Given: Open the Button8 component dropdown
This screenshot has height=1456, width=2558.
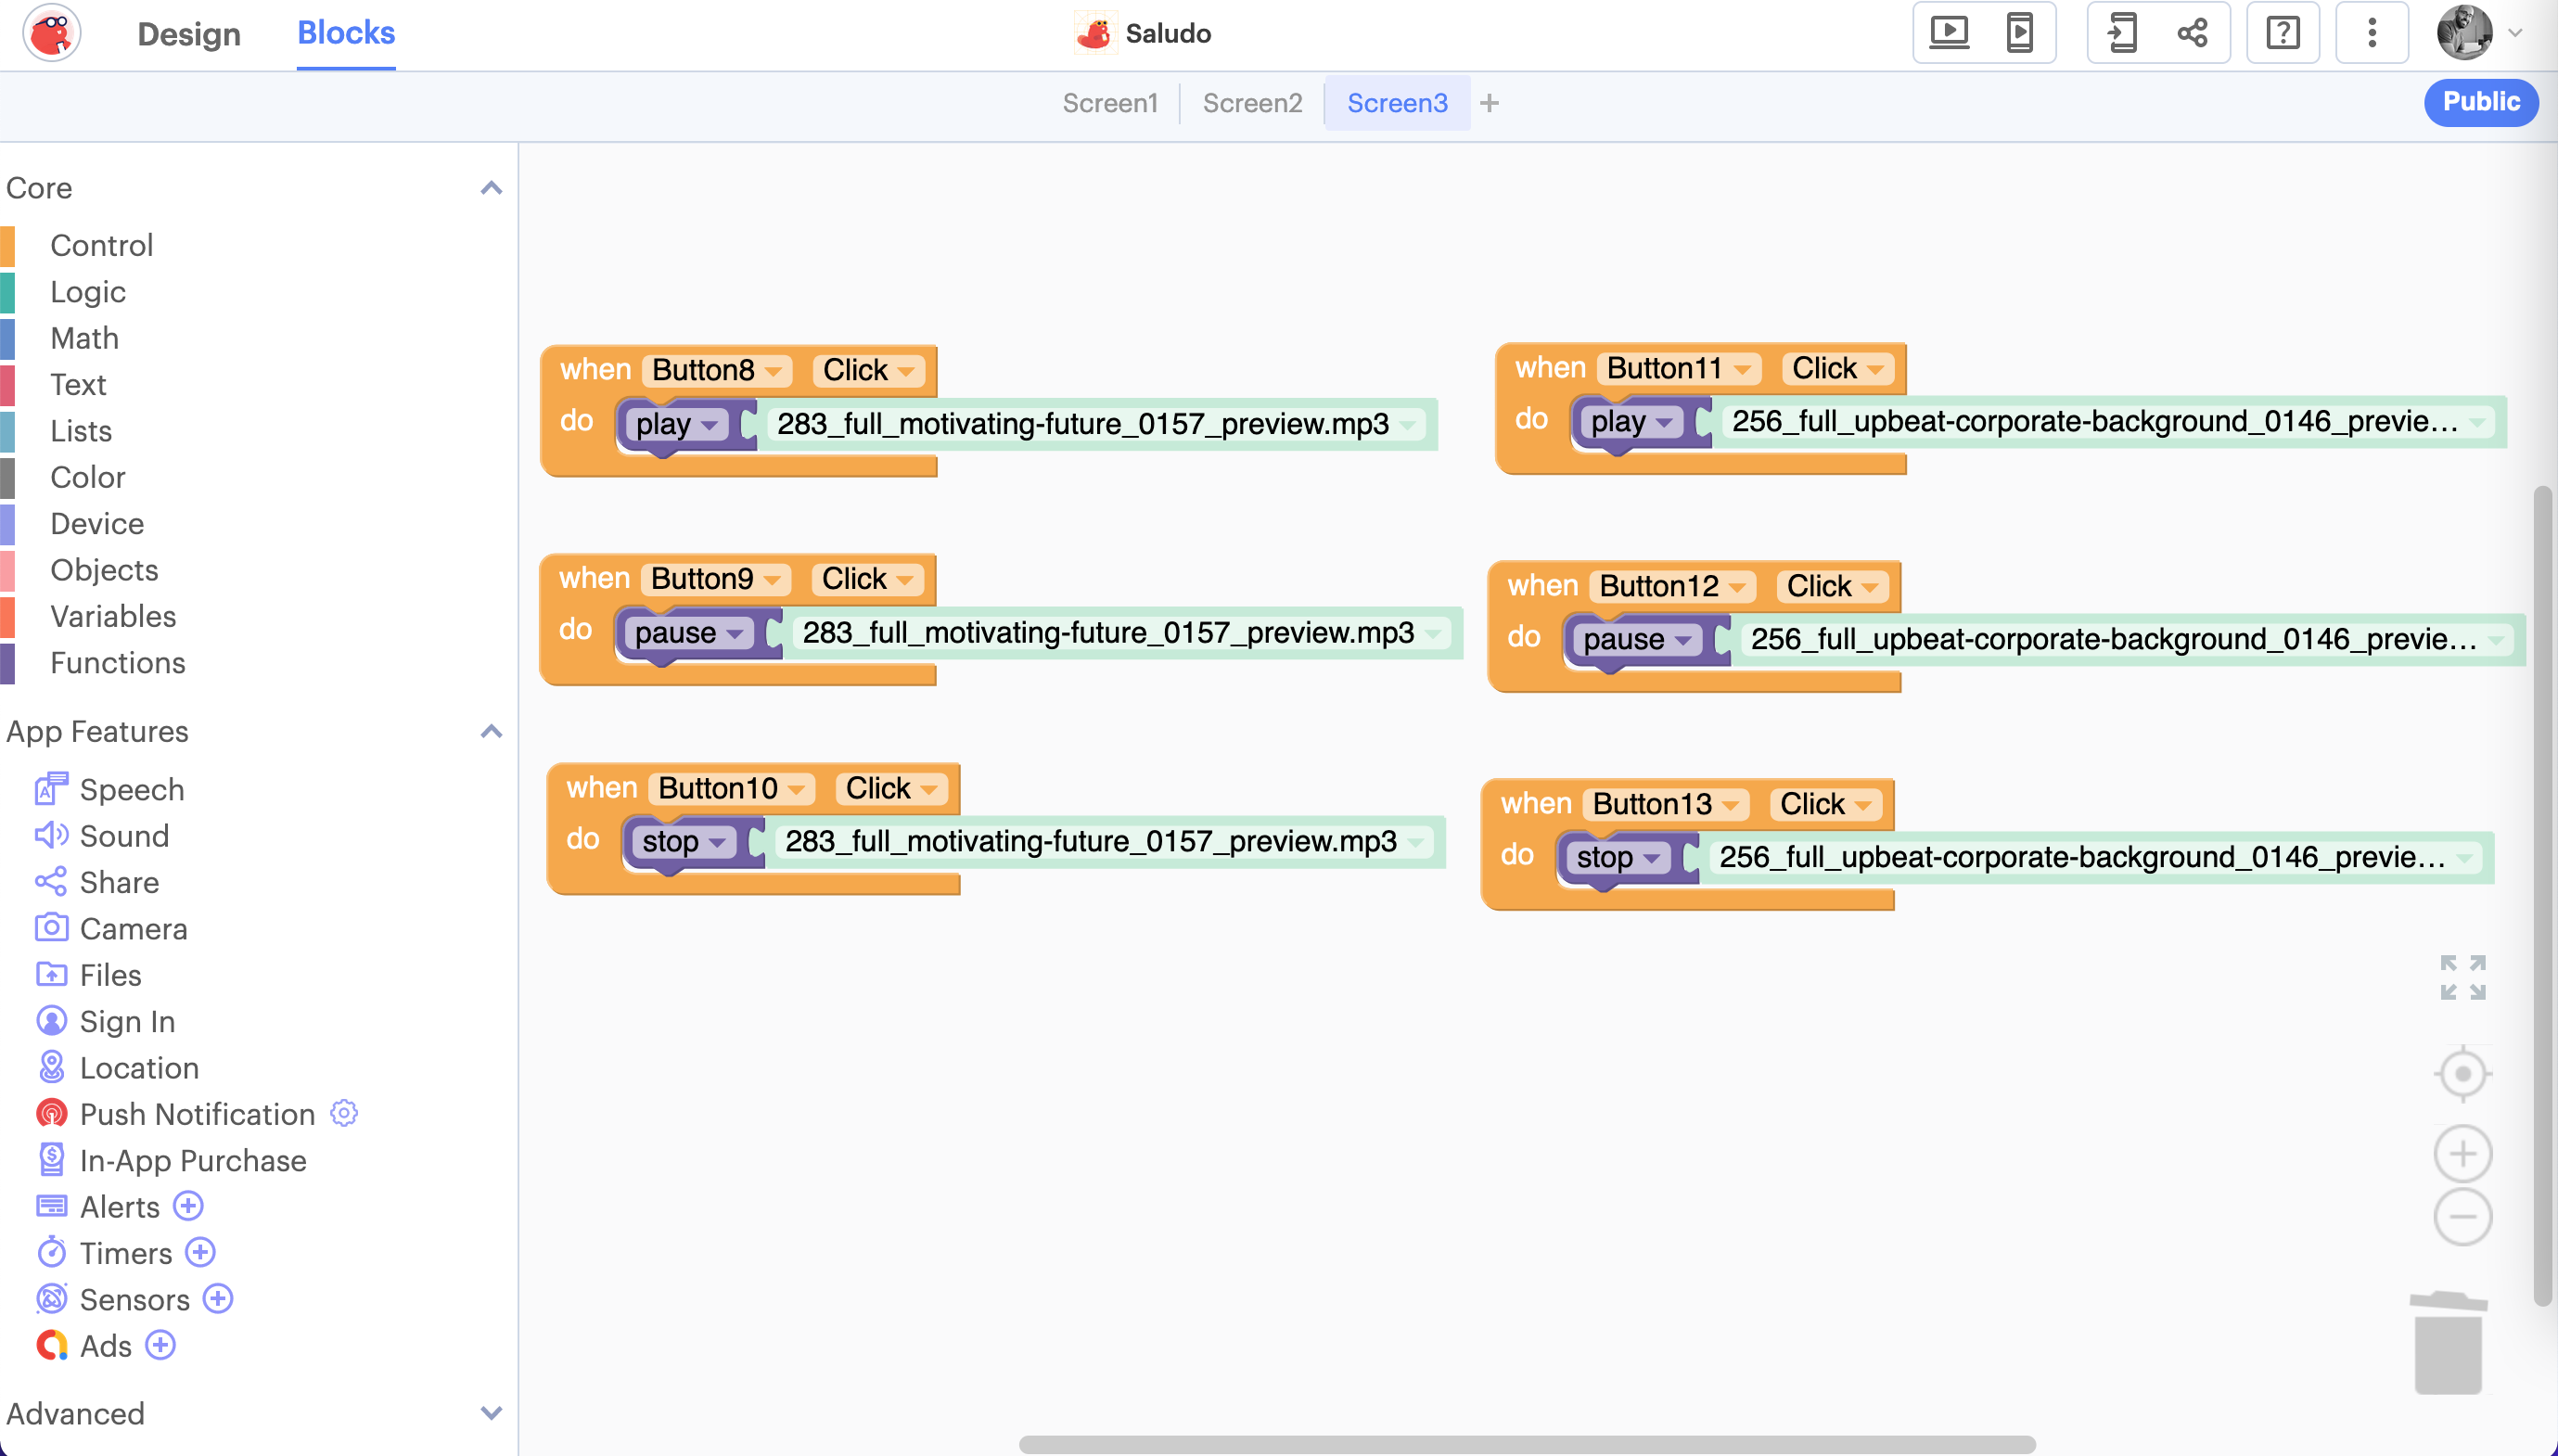Looking at the screenshot, I should (773, 371).
